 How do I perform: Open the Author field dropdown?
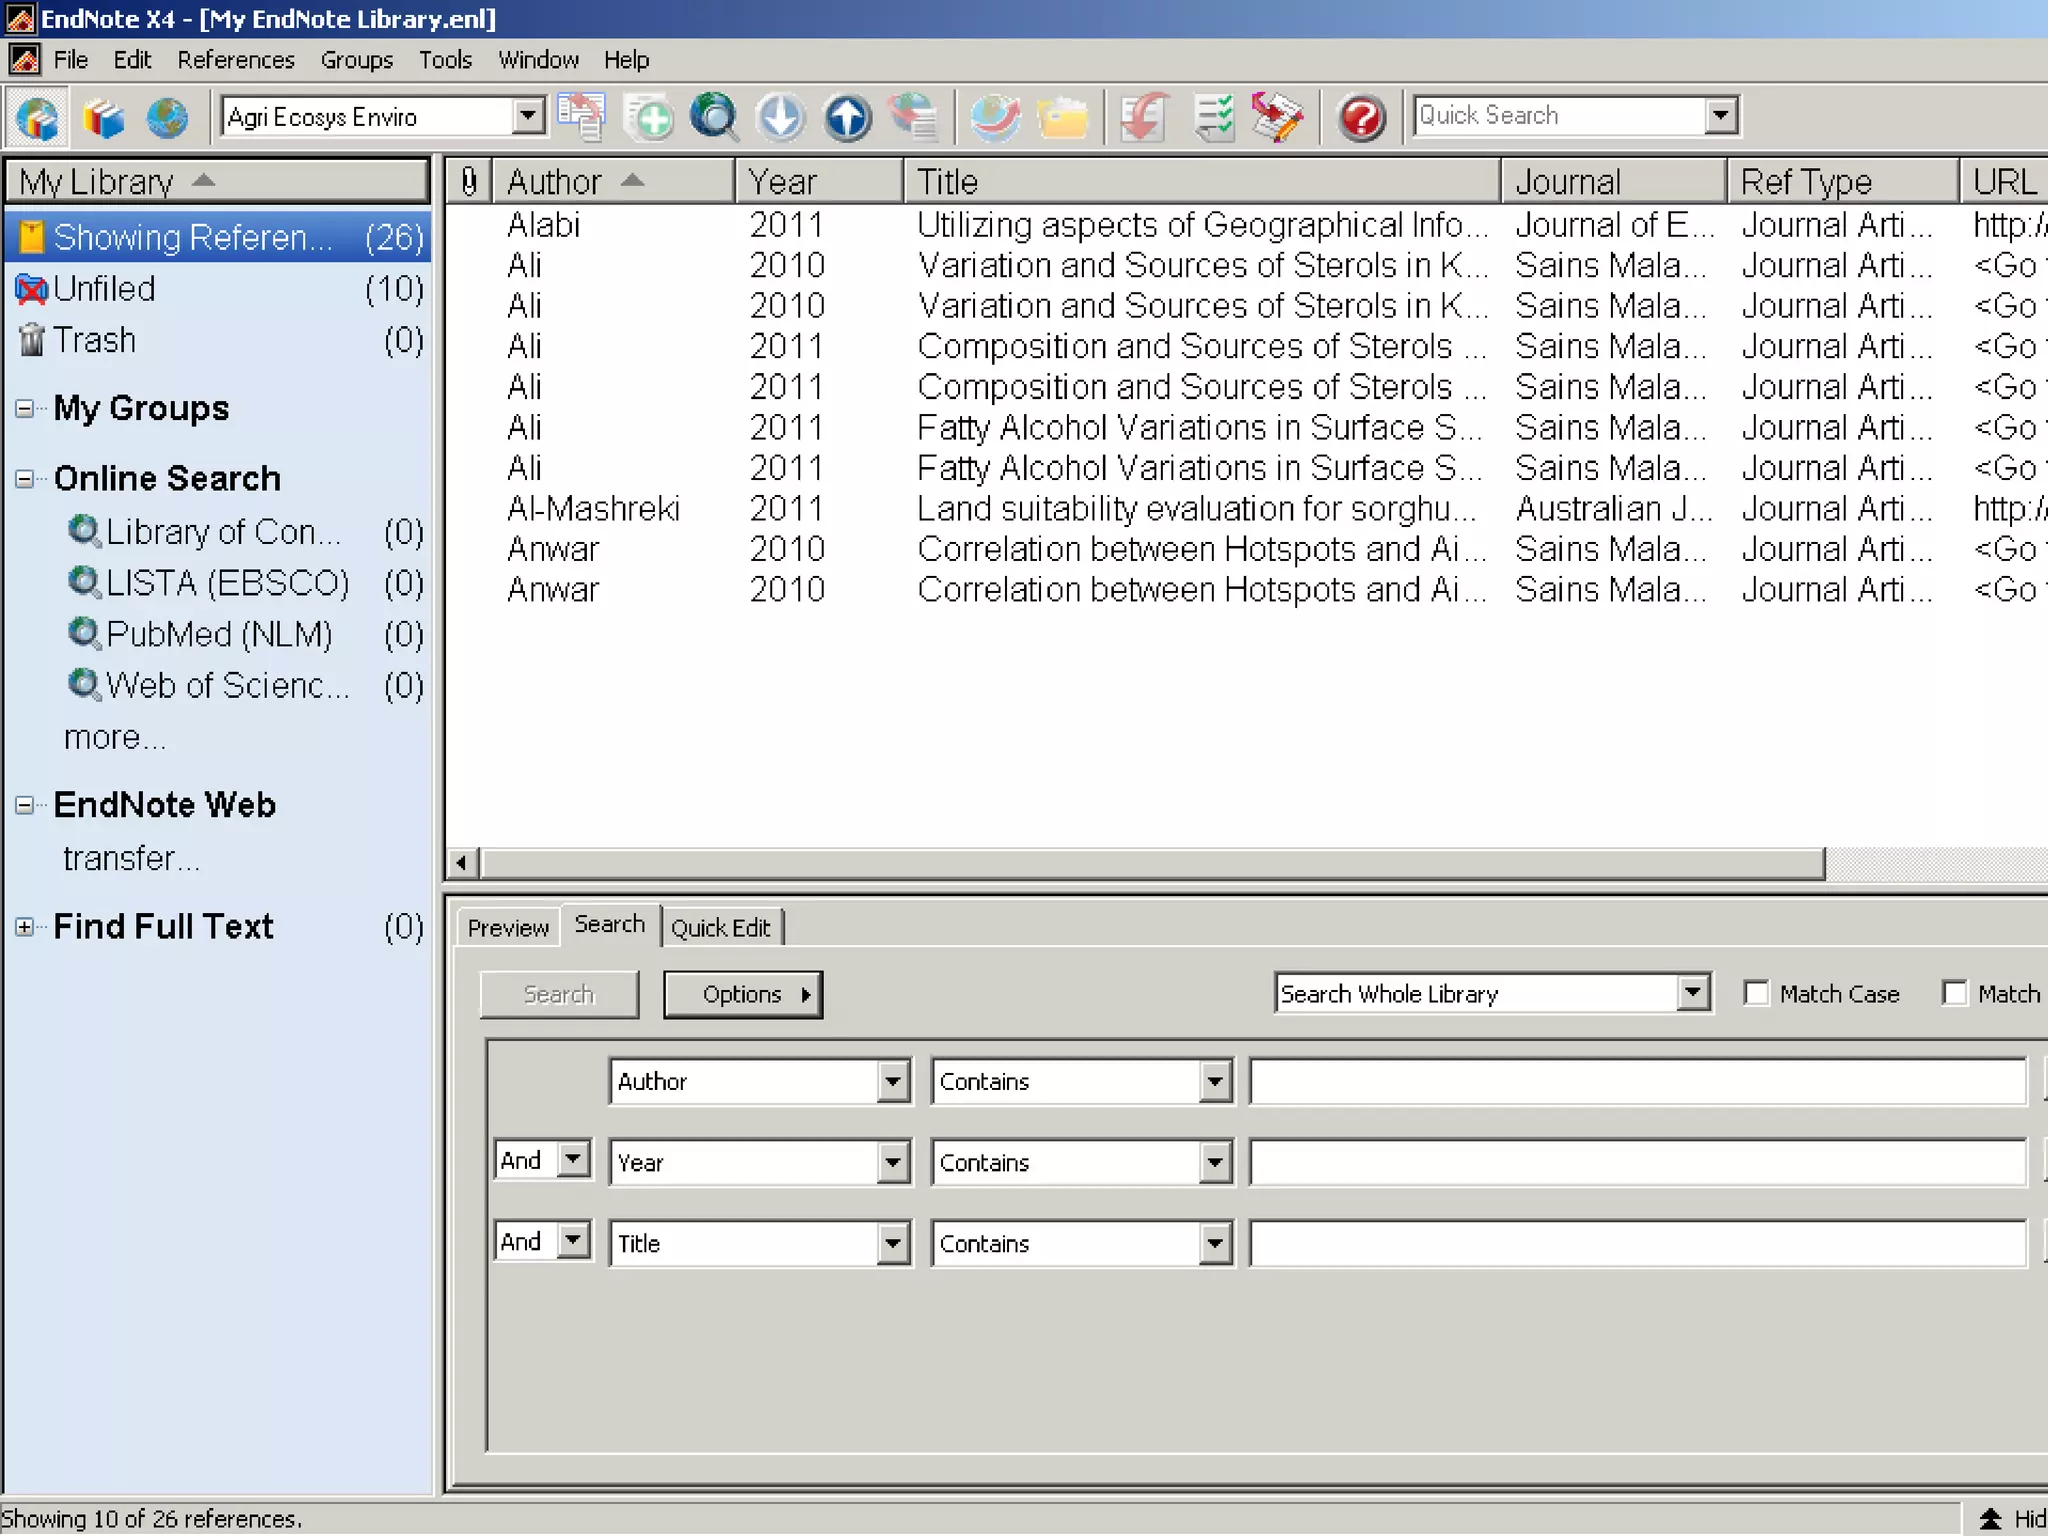[x=893, y=1081]
